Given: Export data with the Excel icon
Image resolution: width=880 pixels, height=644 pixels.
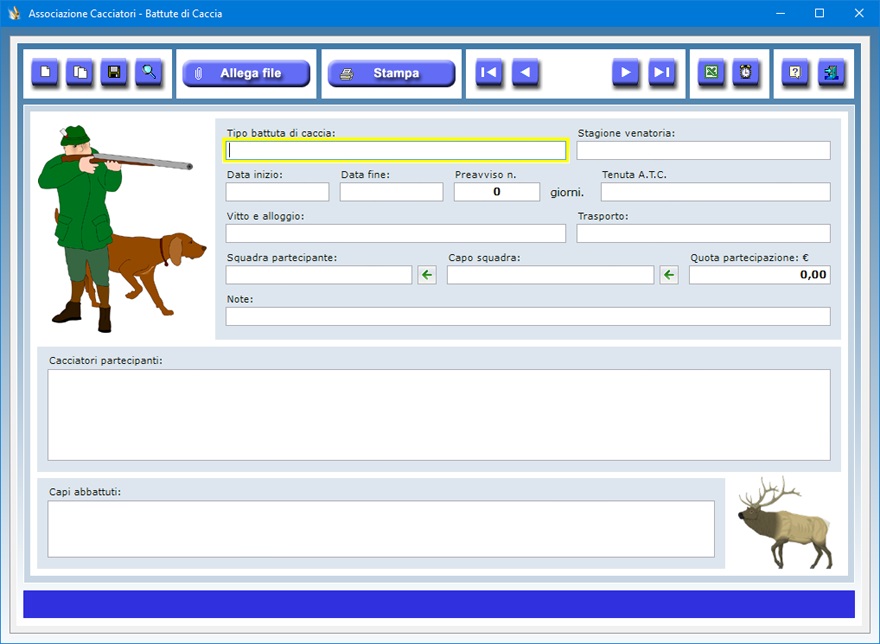Looking at the screenshot, I should 711,72.
